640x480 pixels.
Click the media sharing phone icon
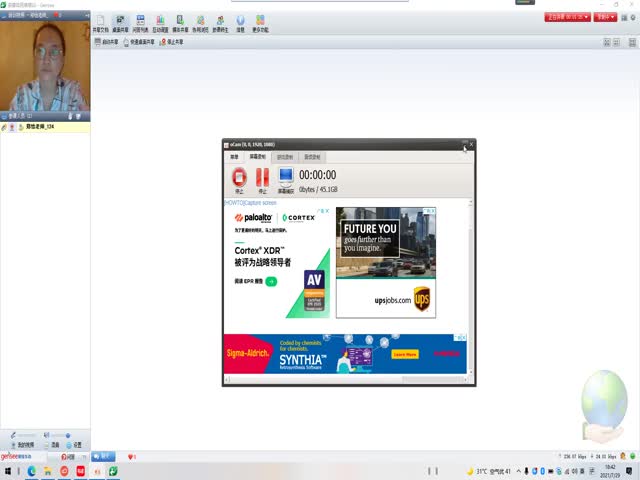click(180, 24)
